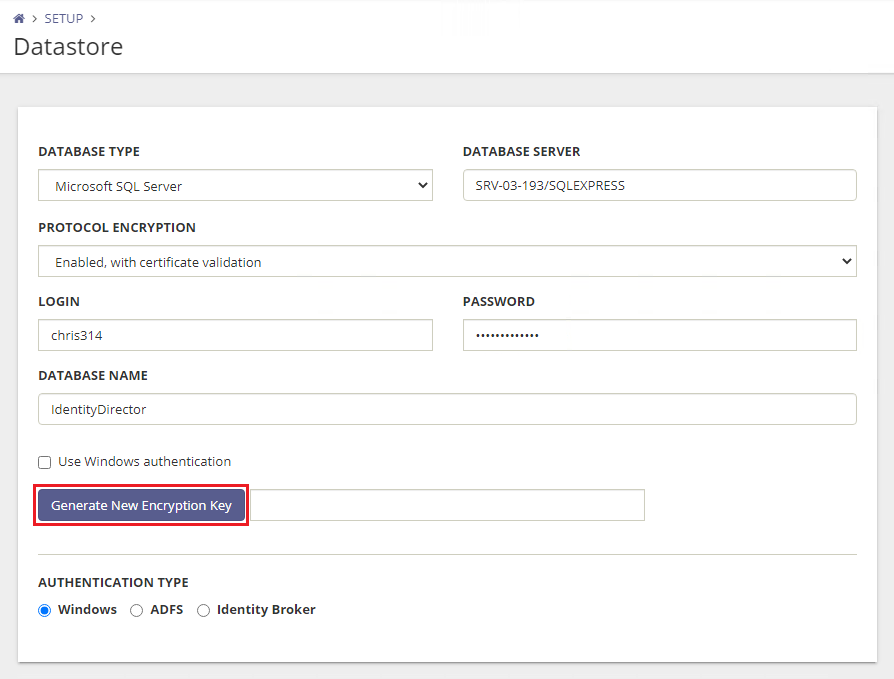Click the DATABASE SERVER field label
This screenshot has width=894, height=679.
521,152
